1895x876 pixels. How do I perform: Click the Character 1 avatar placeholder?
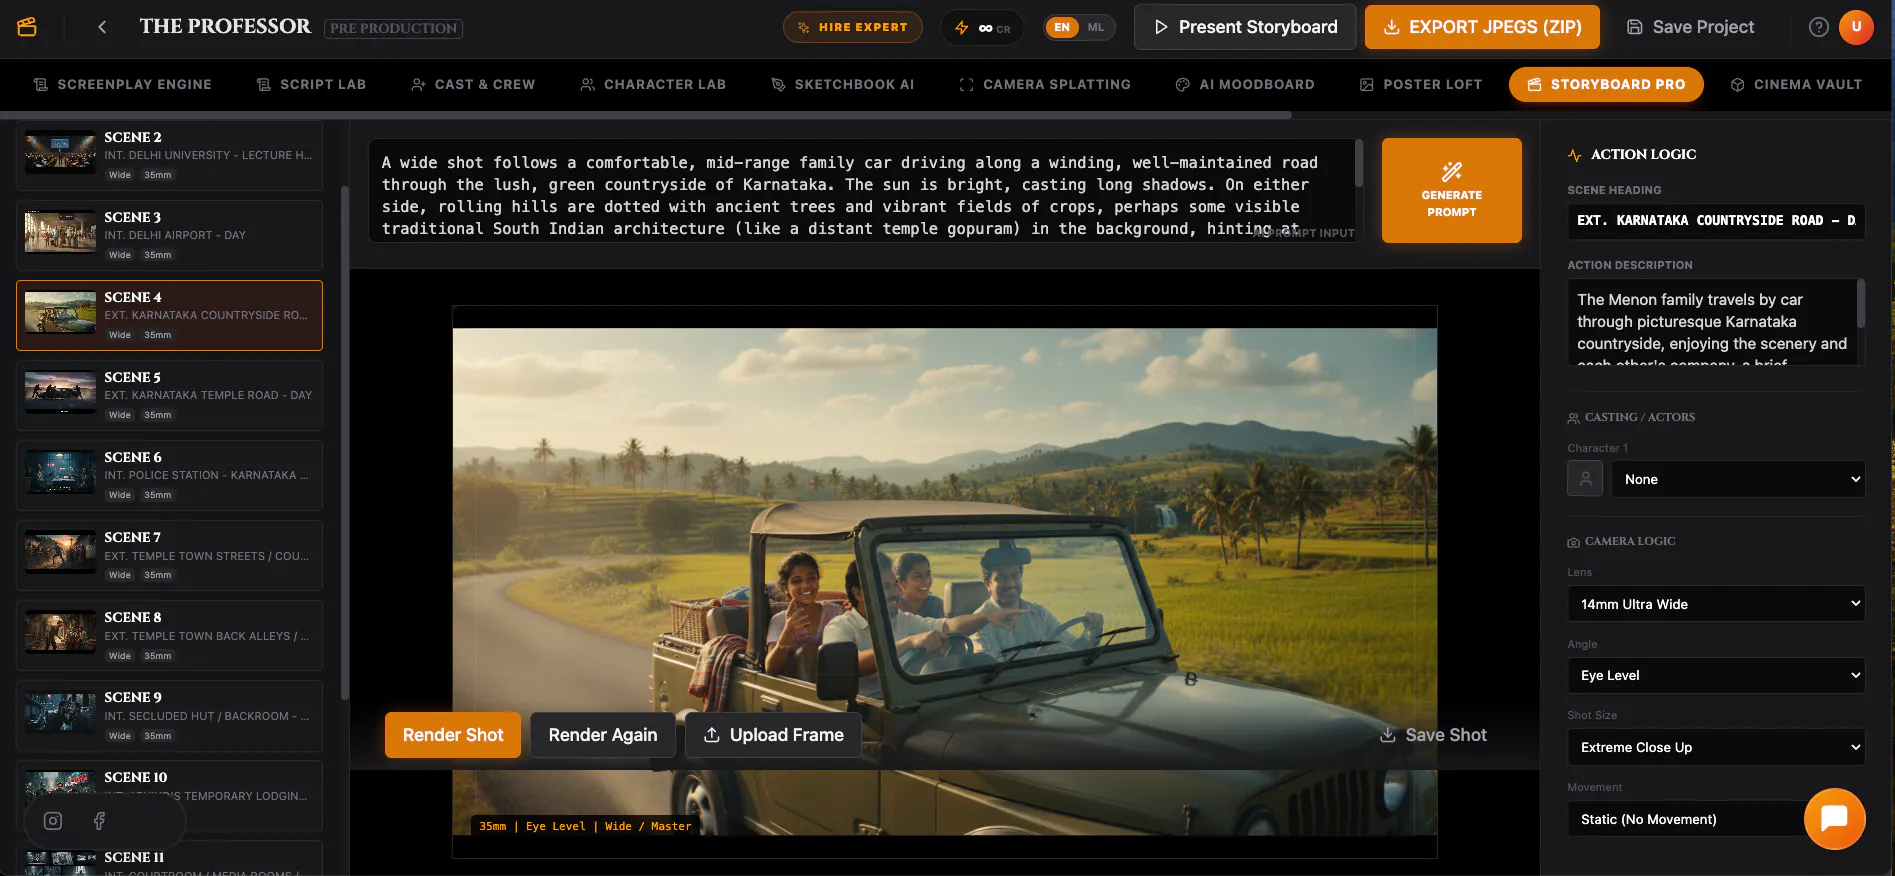[x=1585, y=479]
